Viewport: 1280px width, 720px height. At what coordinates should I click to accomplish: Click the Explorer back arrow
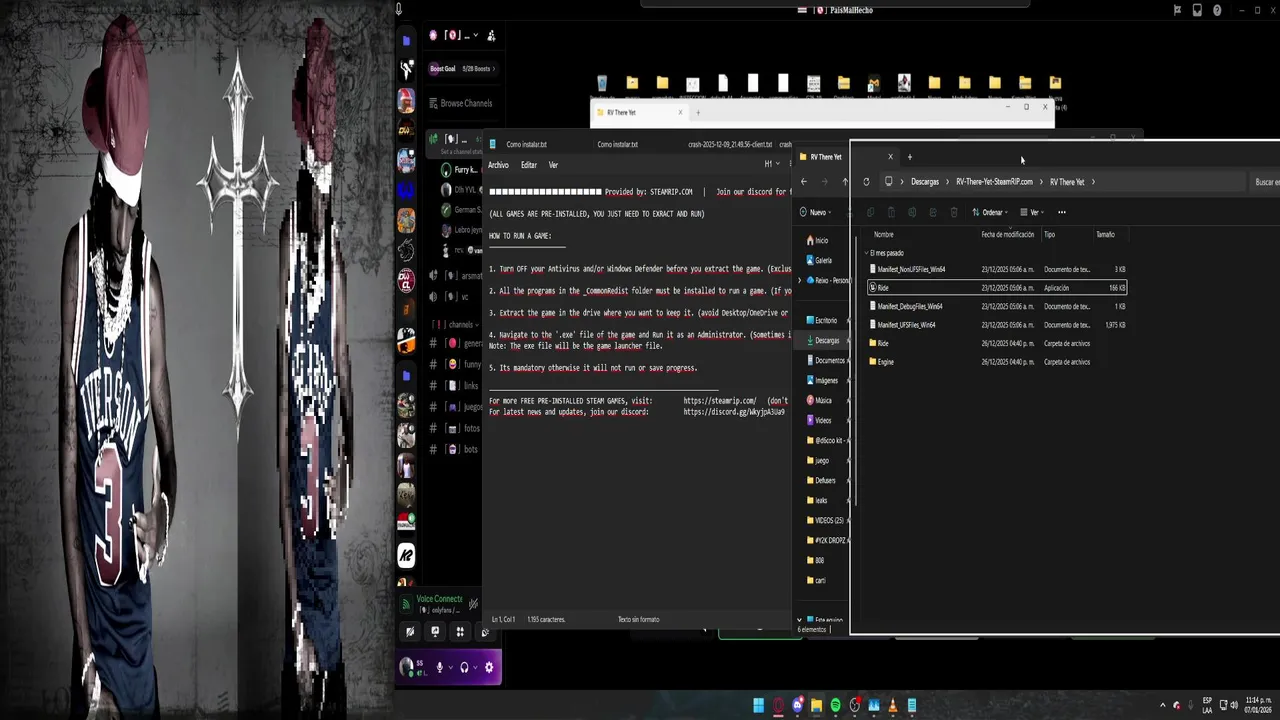(x=804, y=182)
